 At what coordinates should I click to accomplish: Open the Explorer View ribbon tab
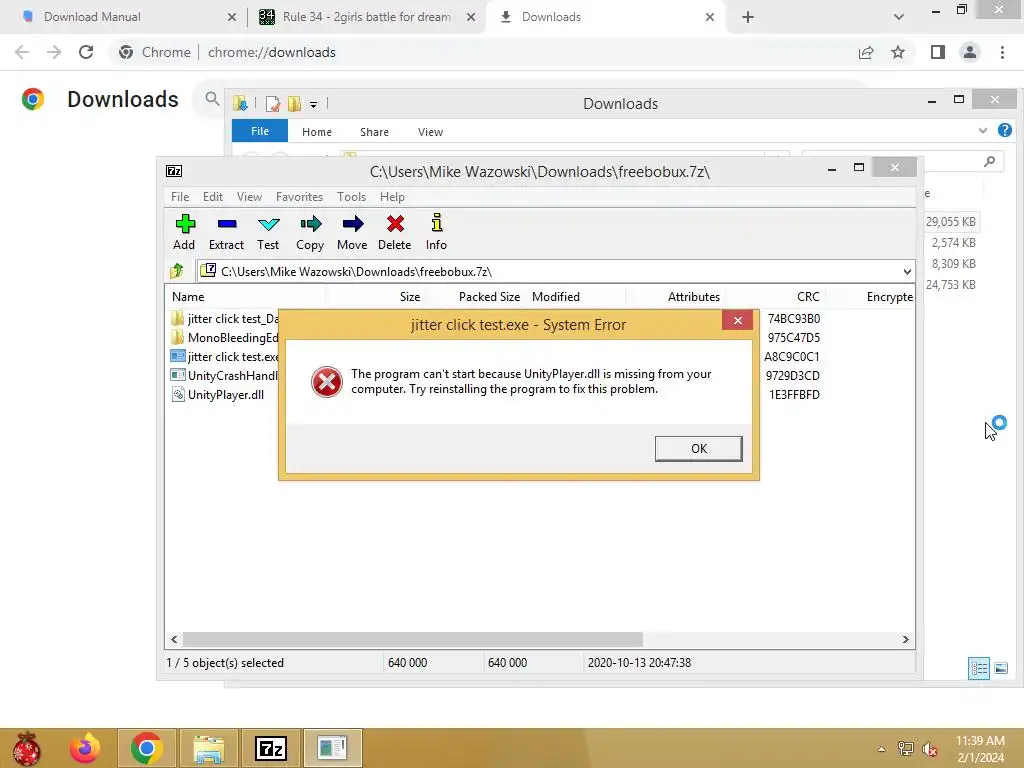[430, 132]
